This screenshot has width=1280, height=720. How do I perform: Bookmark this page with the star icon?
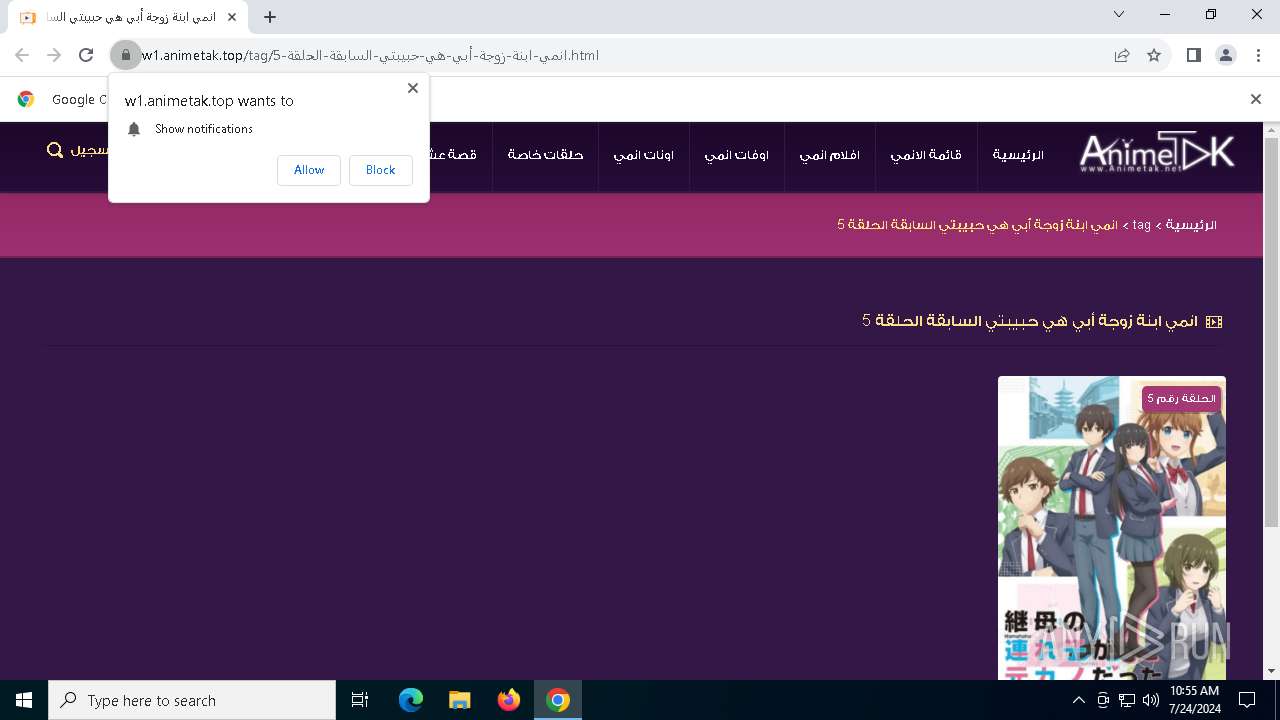[1154, 55]
